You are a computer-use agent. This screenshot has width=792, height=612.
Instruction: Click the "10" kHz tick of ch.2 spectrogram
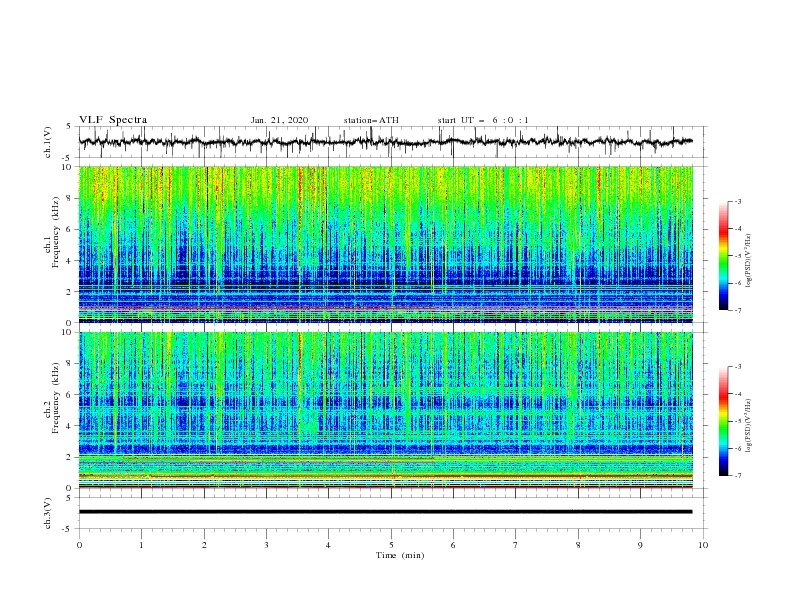(68, 332)
